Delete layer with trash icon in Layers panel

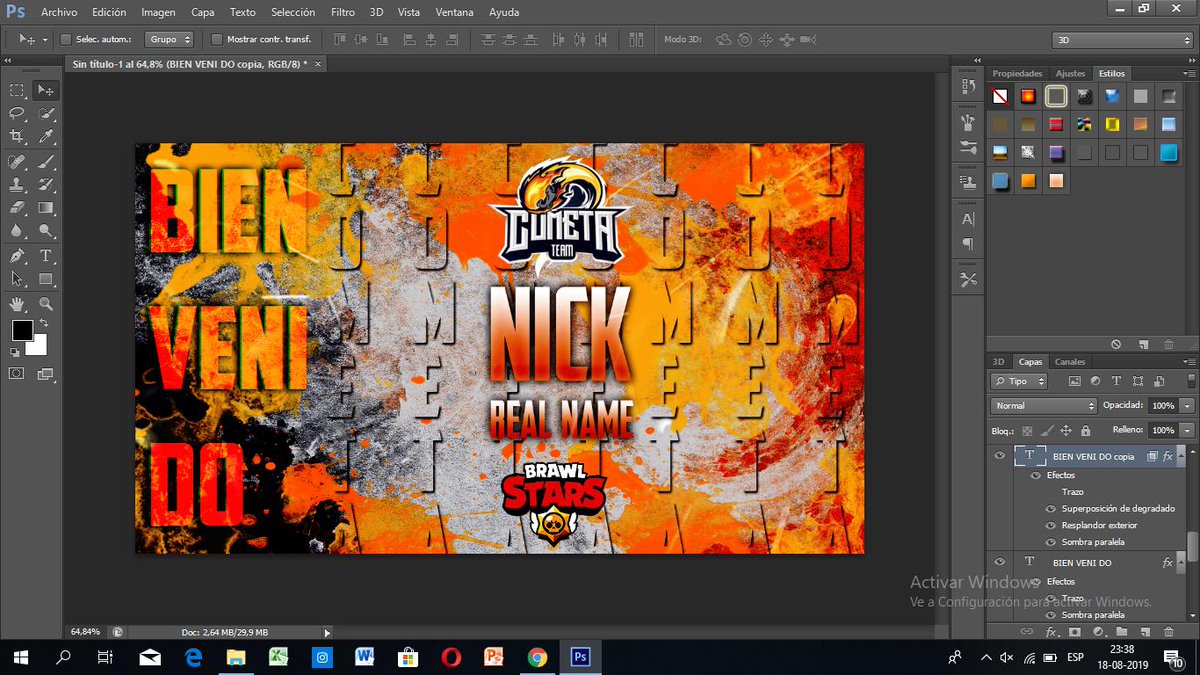tap(1169, 632)
